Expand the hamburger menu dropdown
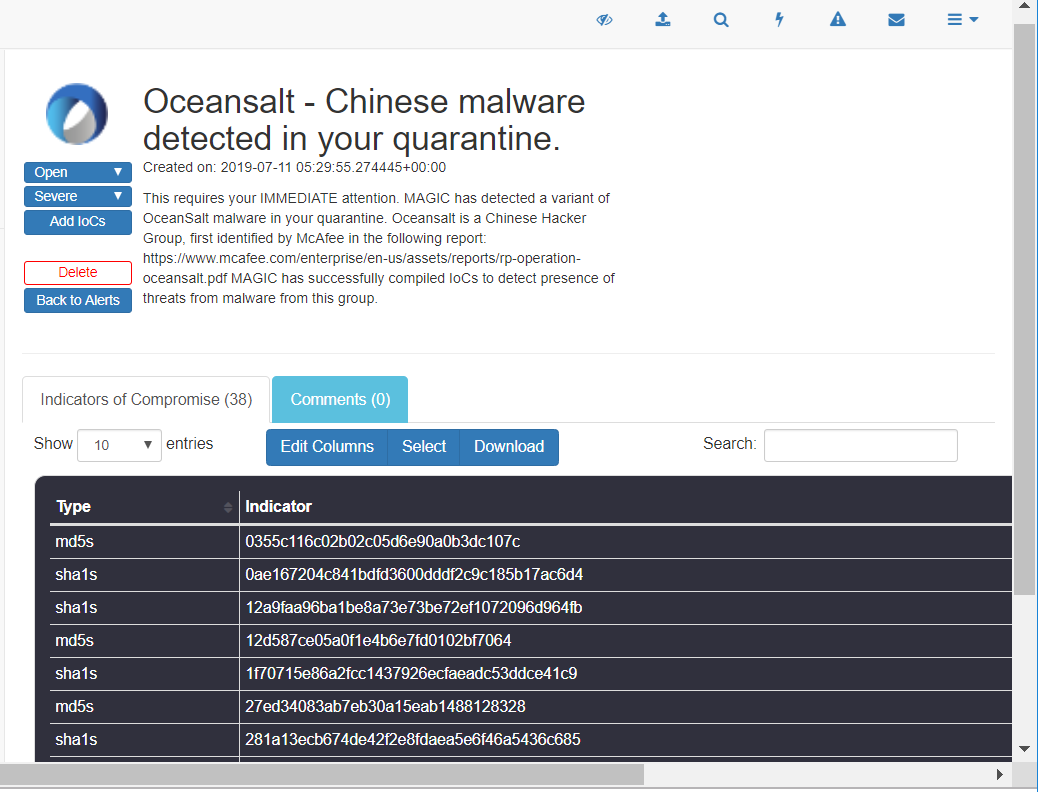 click(962, 20)
